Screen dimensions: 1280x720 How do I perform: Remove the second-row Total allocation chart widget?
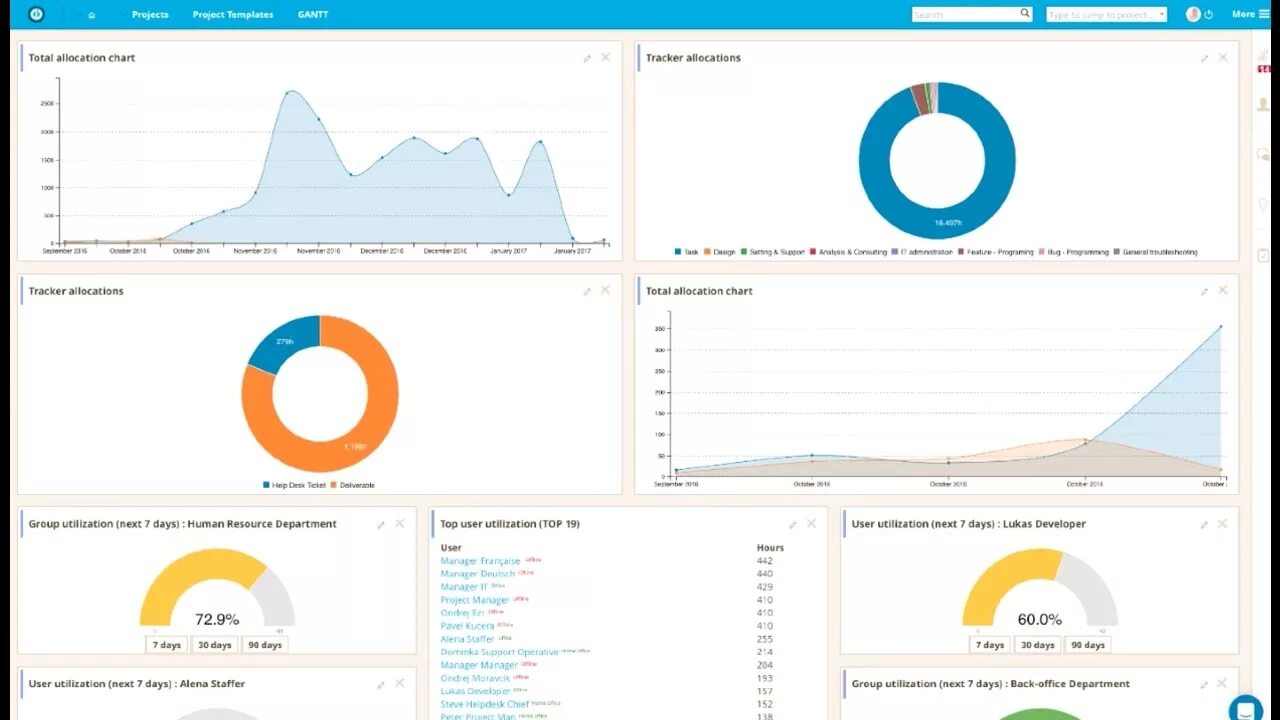1222,290
